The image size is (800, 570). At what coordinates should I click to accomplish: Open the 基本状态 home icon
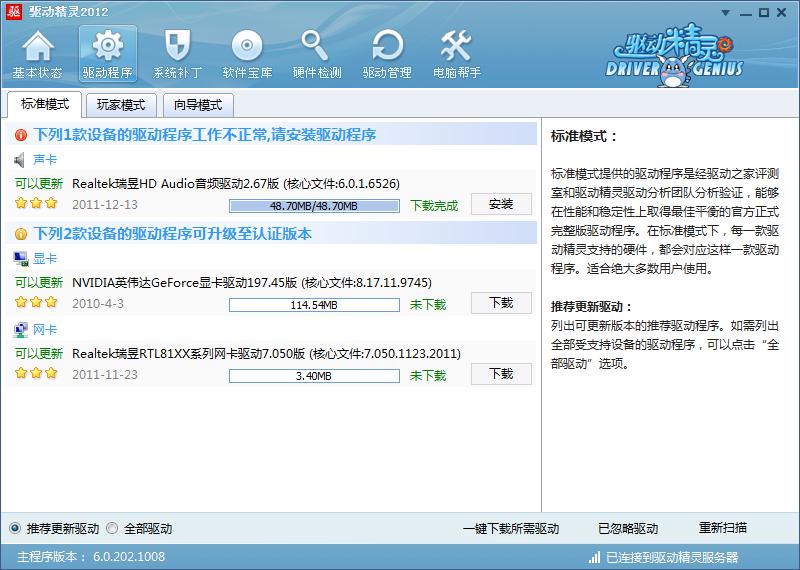point(37,48)
